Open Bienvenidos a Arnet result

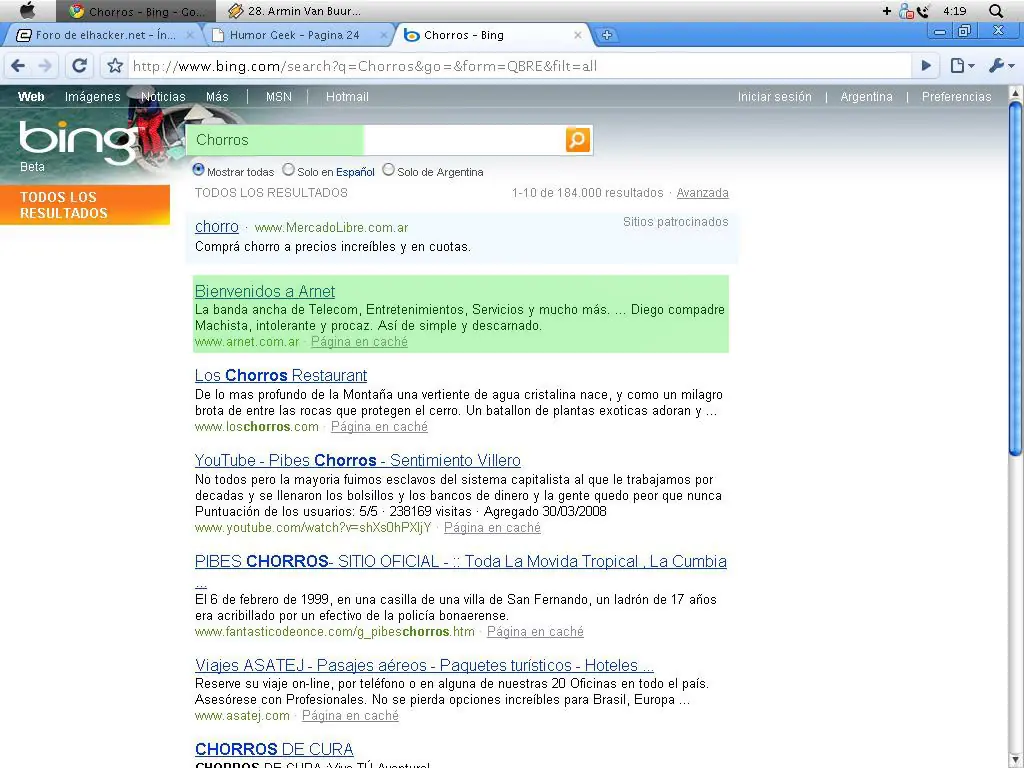click(x=264, y=291)
